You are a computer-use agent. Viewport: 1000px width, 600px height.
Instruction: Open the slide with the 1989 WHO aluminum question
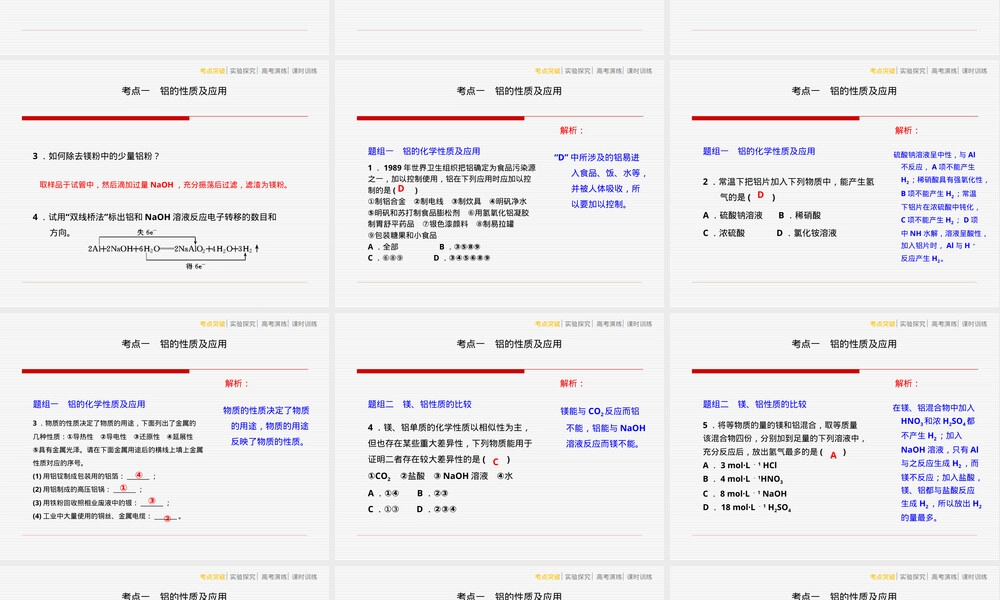pyautogui.click(x=499, y=184)
